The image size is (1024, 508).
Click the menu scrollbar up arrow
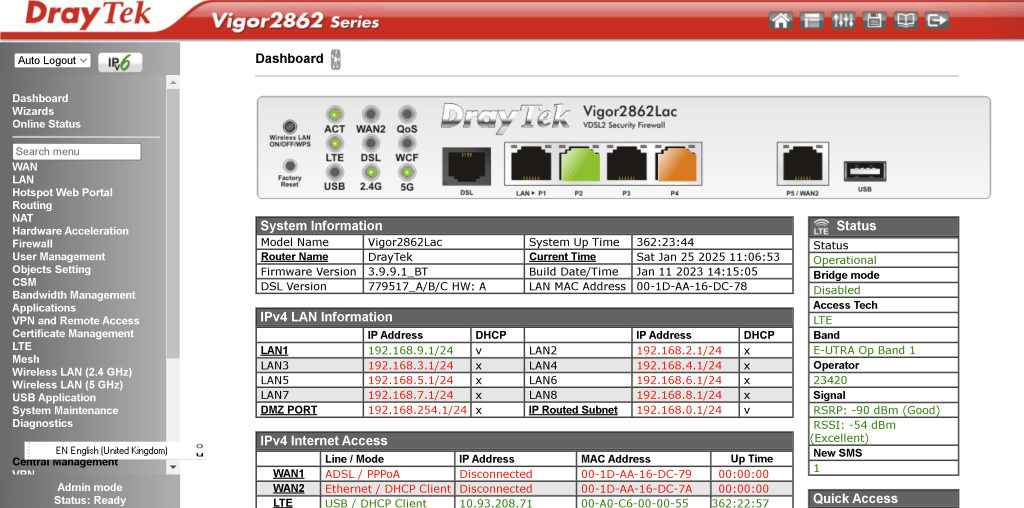[173, 82]
